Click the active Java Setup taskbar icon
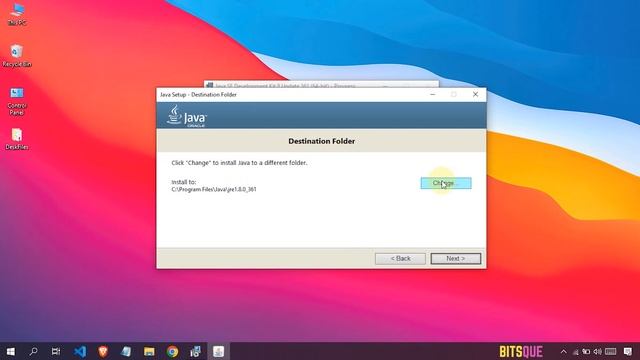This screenshot has height=360, width=640. [x=218, y=351]
